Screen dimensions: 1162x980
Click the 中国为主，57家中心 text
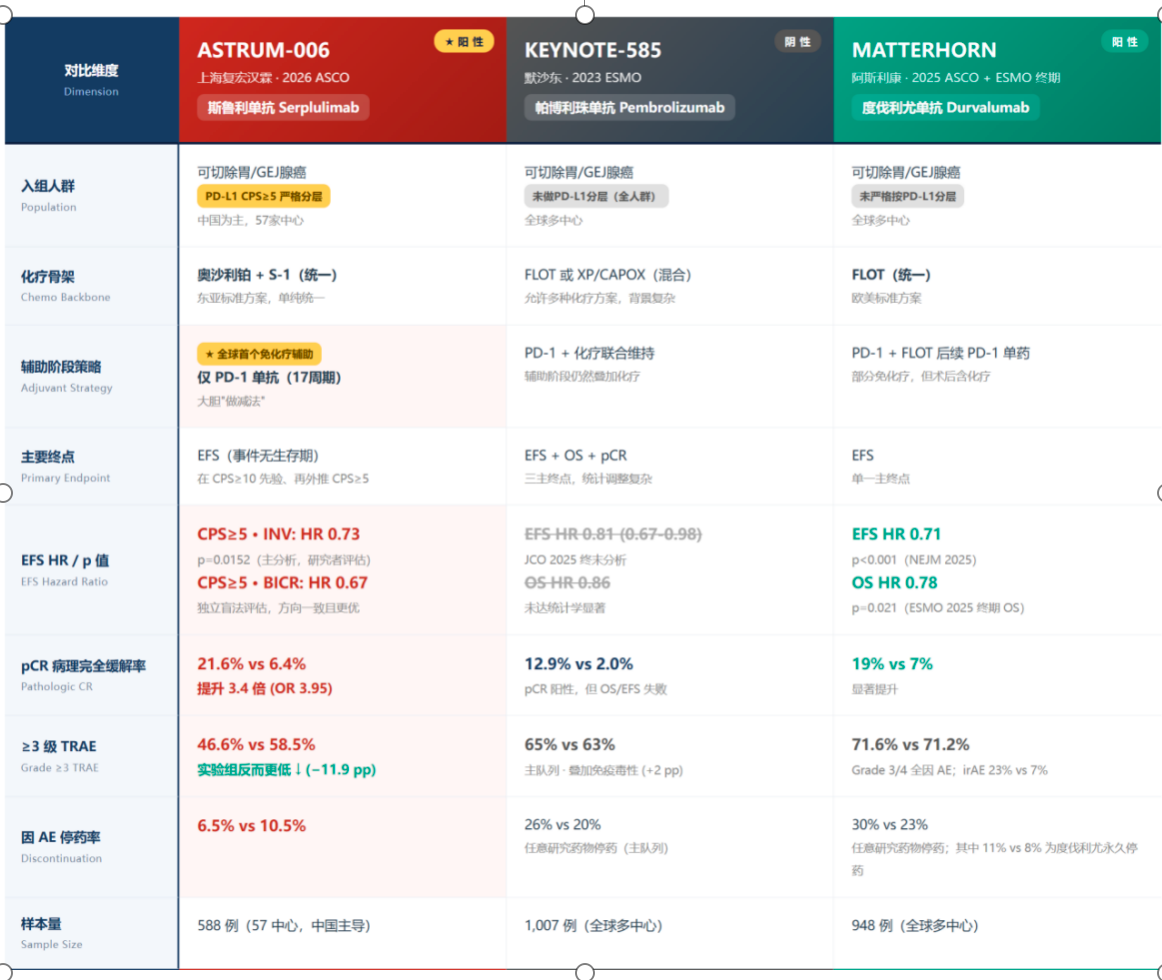pos(250,220)
